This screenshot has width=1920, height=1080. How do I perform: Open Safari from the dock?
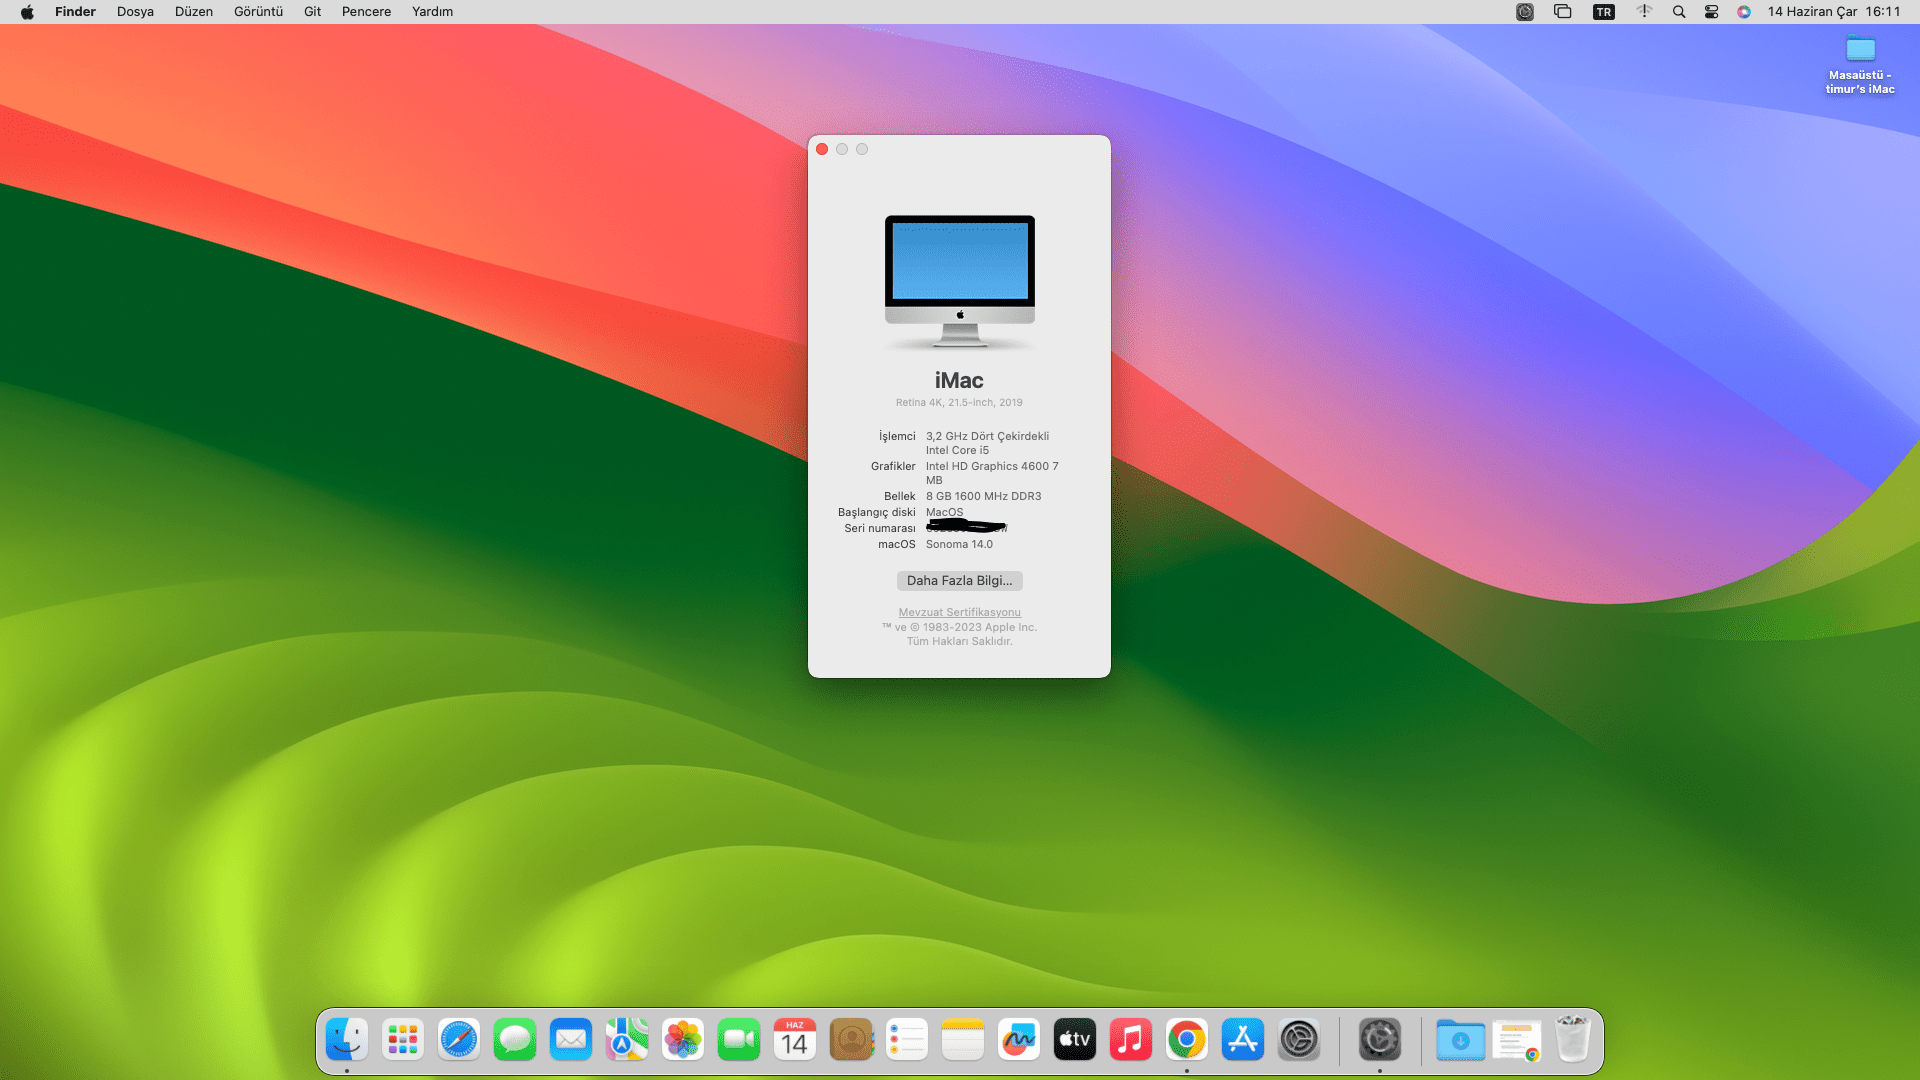459,1040
